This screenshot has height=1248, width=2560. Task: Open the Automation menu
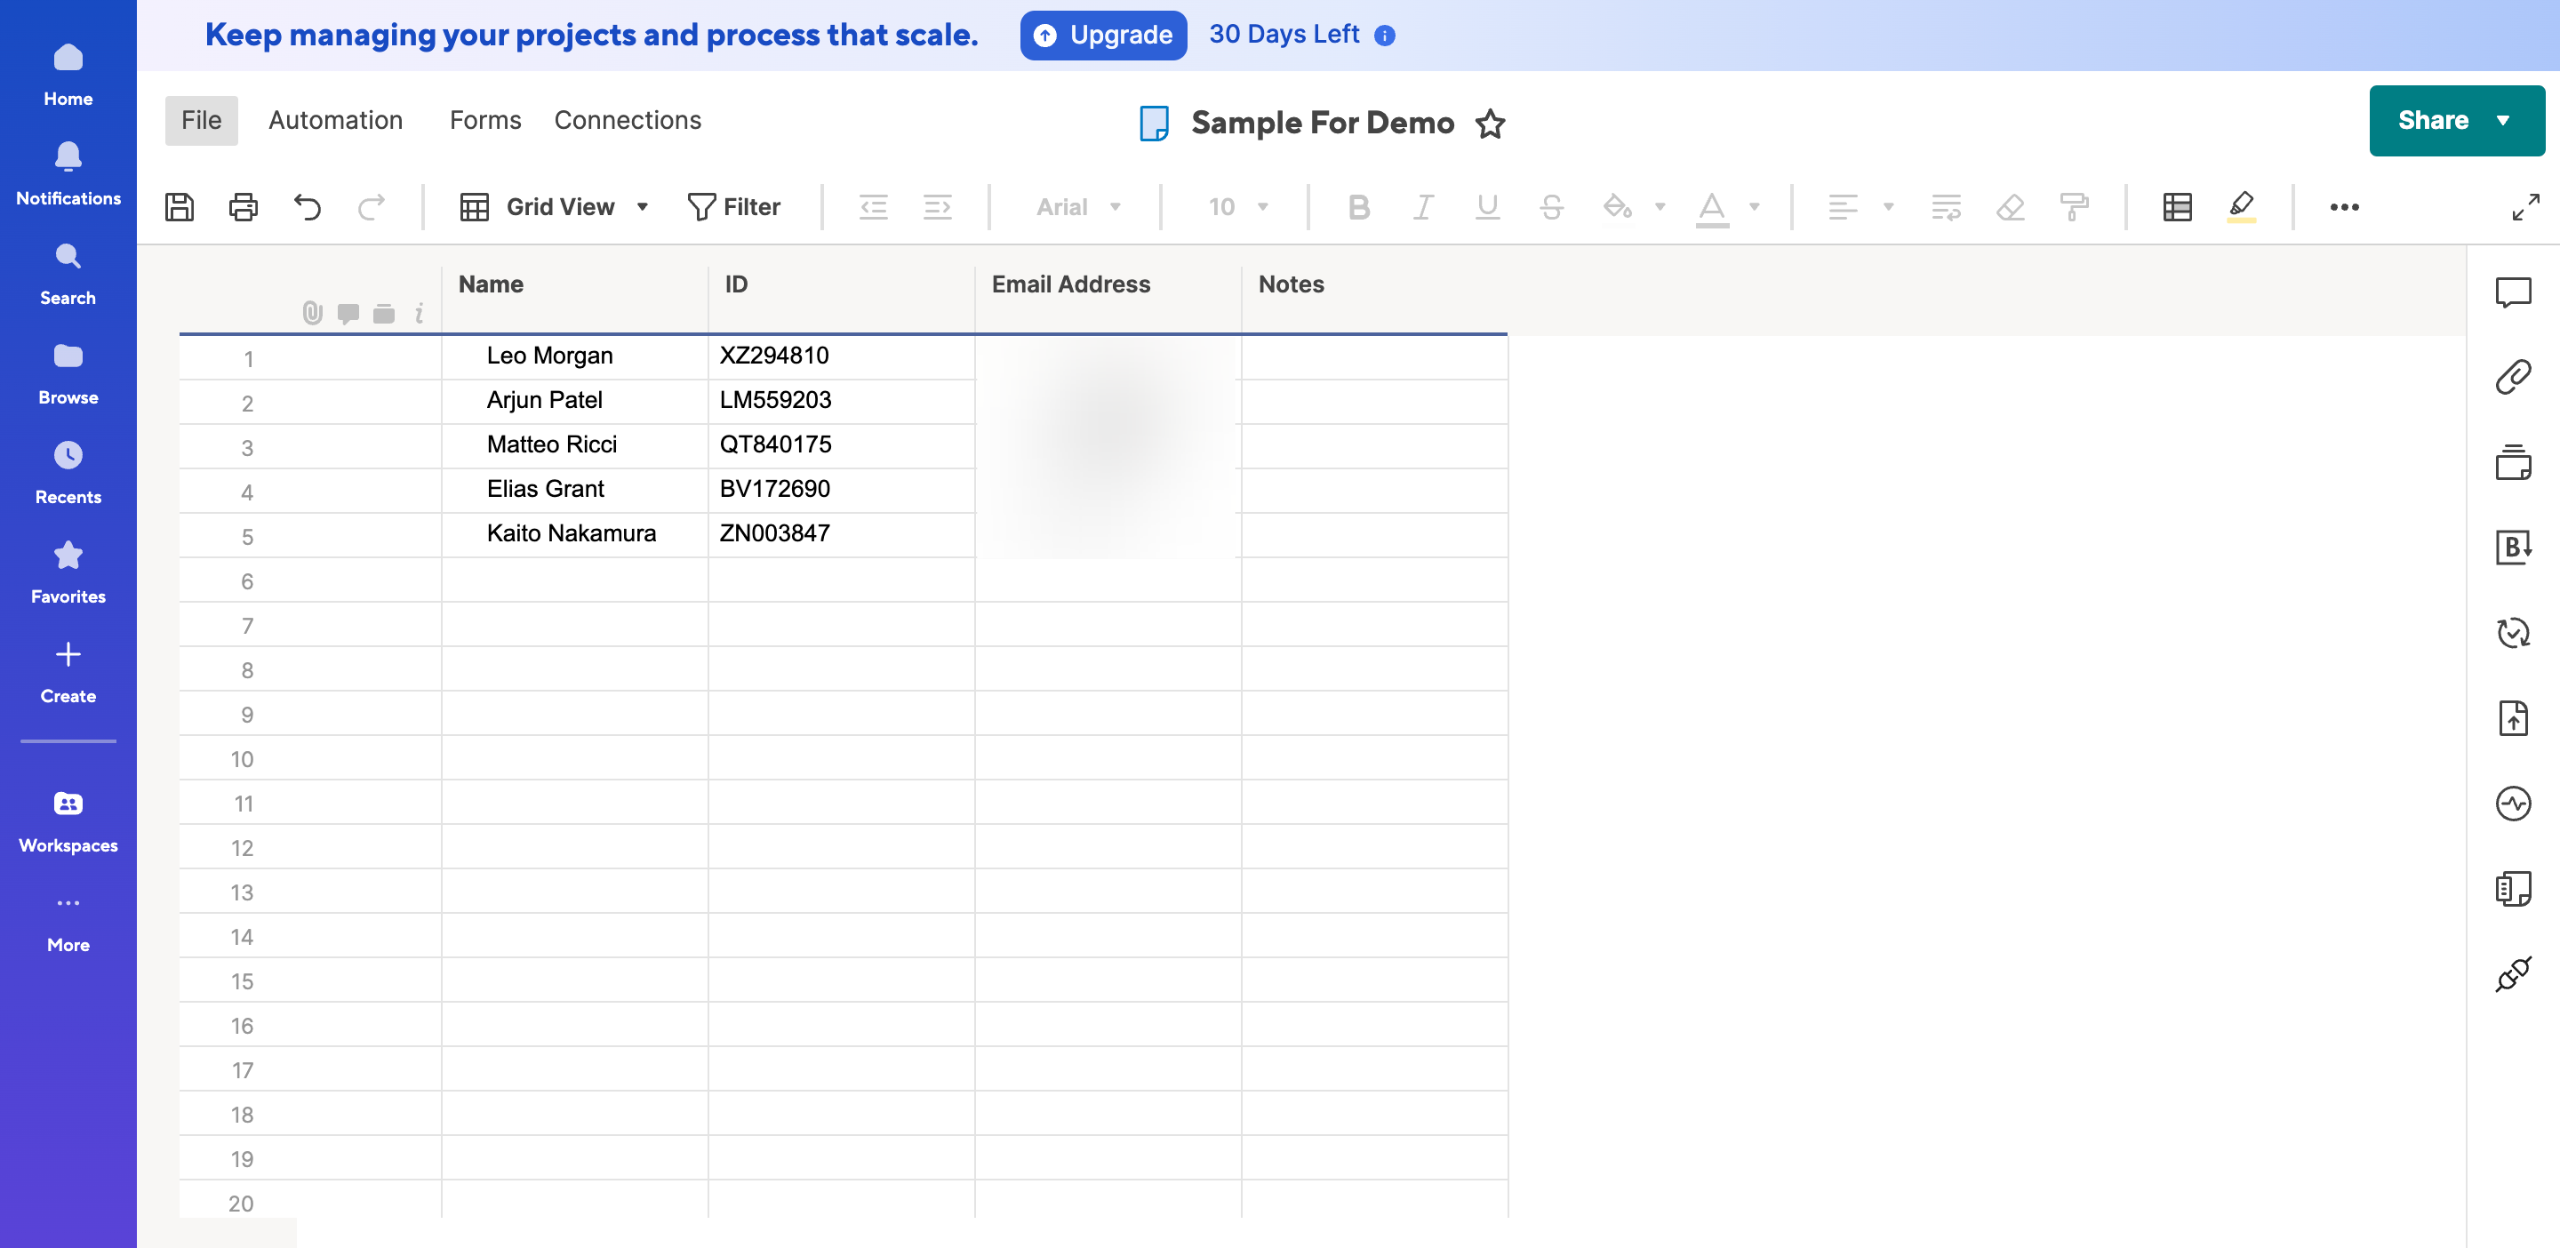[x=336, y=120]
